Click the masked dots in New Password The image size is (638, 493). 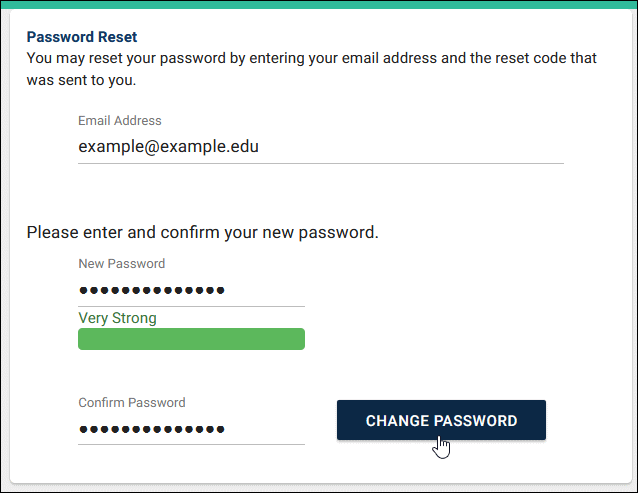coord(151,291)
